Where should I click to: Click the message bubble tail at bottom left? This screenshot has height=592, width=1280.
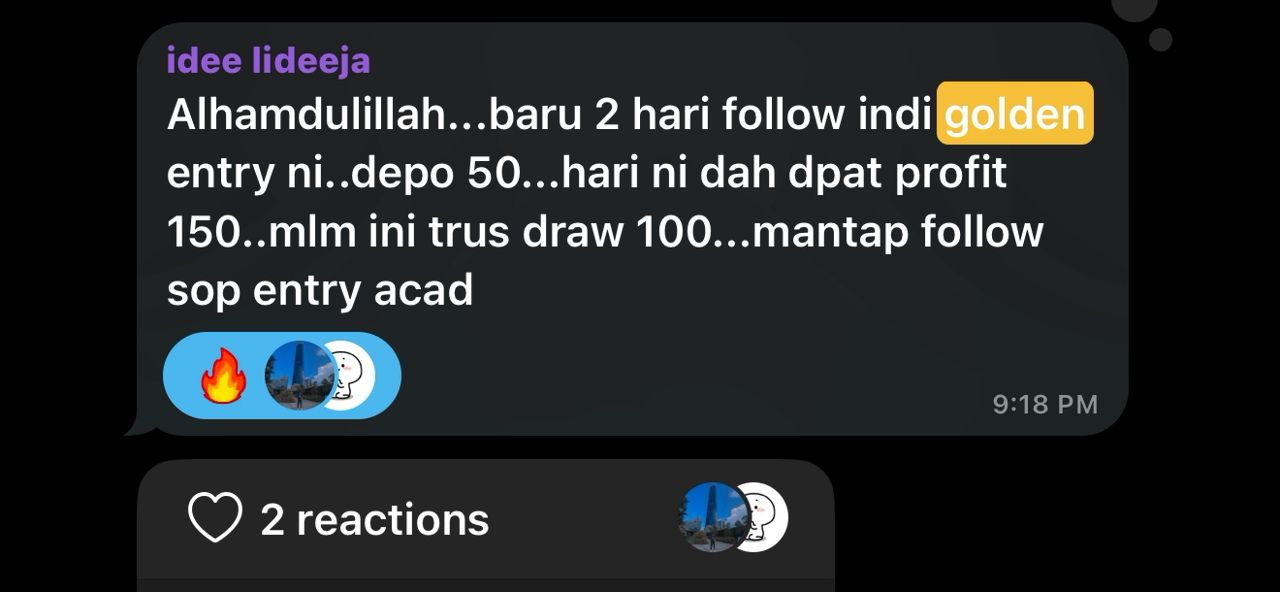click(x=140, y=426)
